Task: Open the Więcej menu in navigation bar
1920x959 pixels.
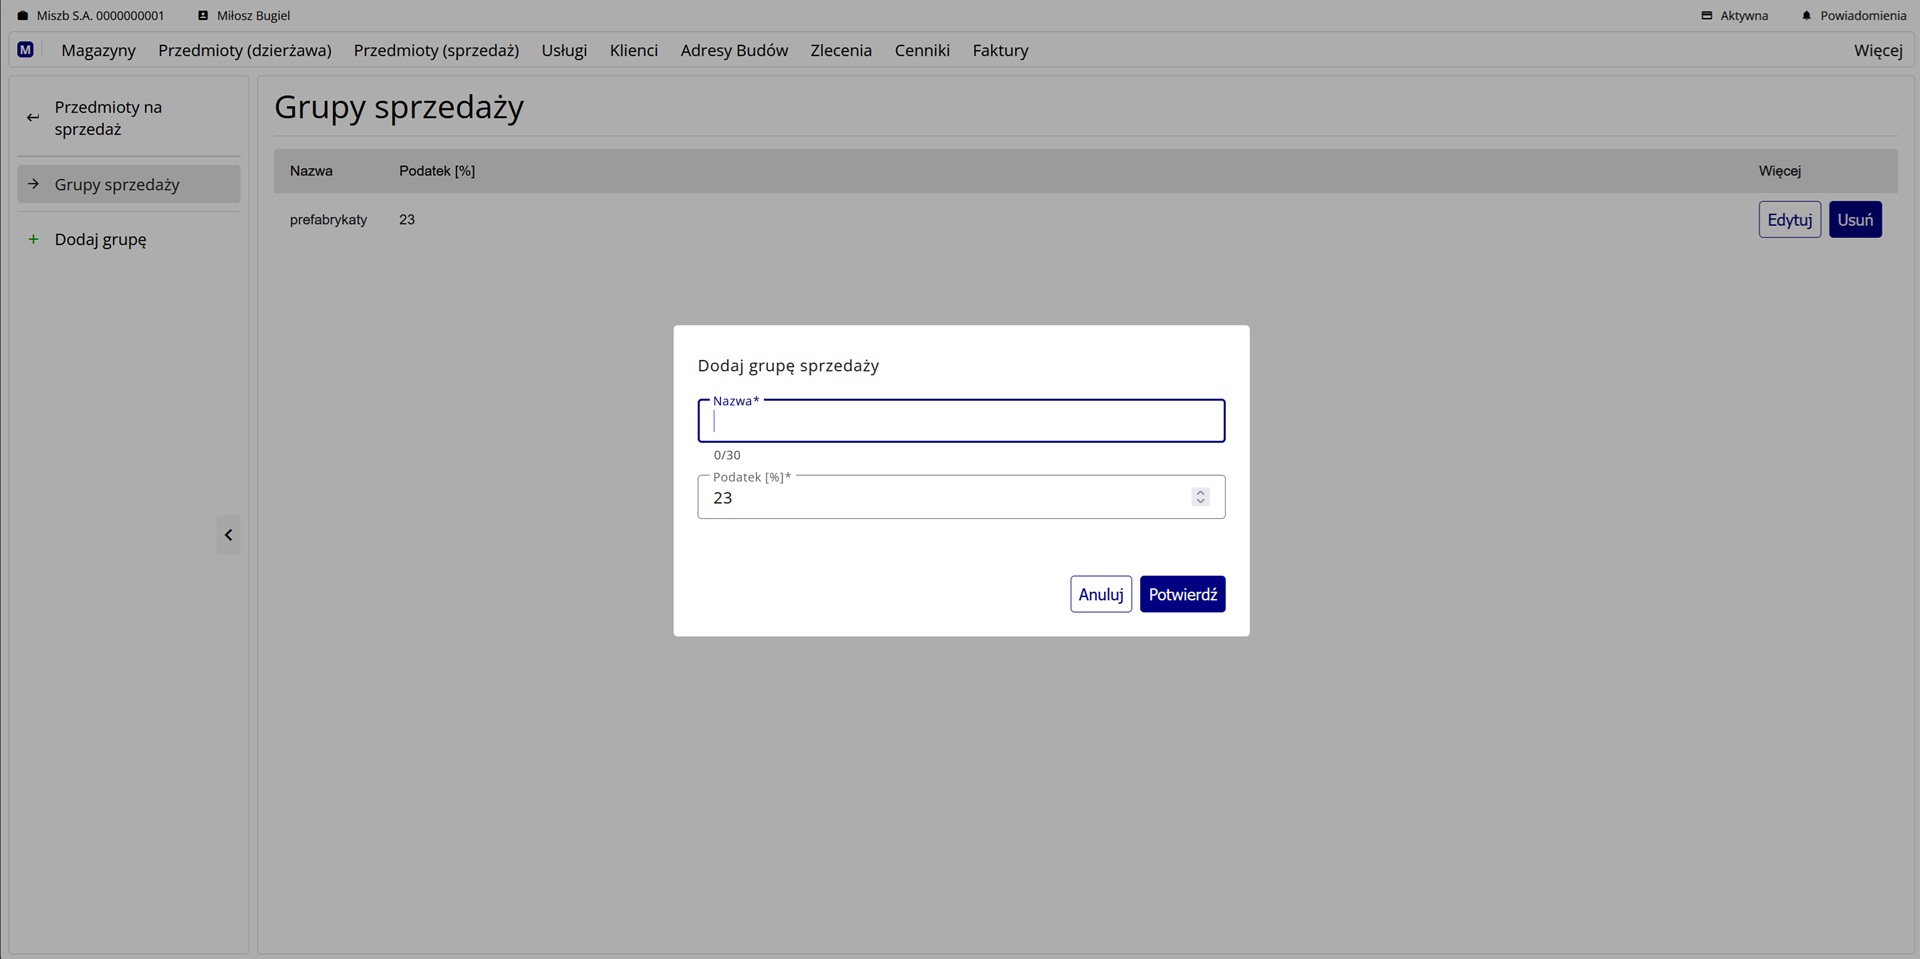Action: pyautogui.click(x=1877, y=50)
